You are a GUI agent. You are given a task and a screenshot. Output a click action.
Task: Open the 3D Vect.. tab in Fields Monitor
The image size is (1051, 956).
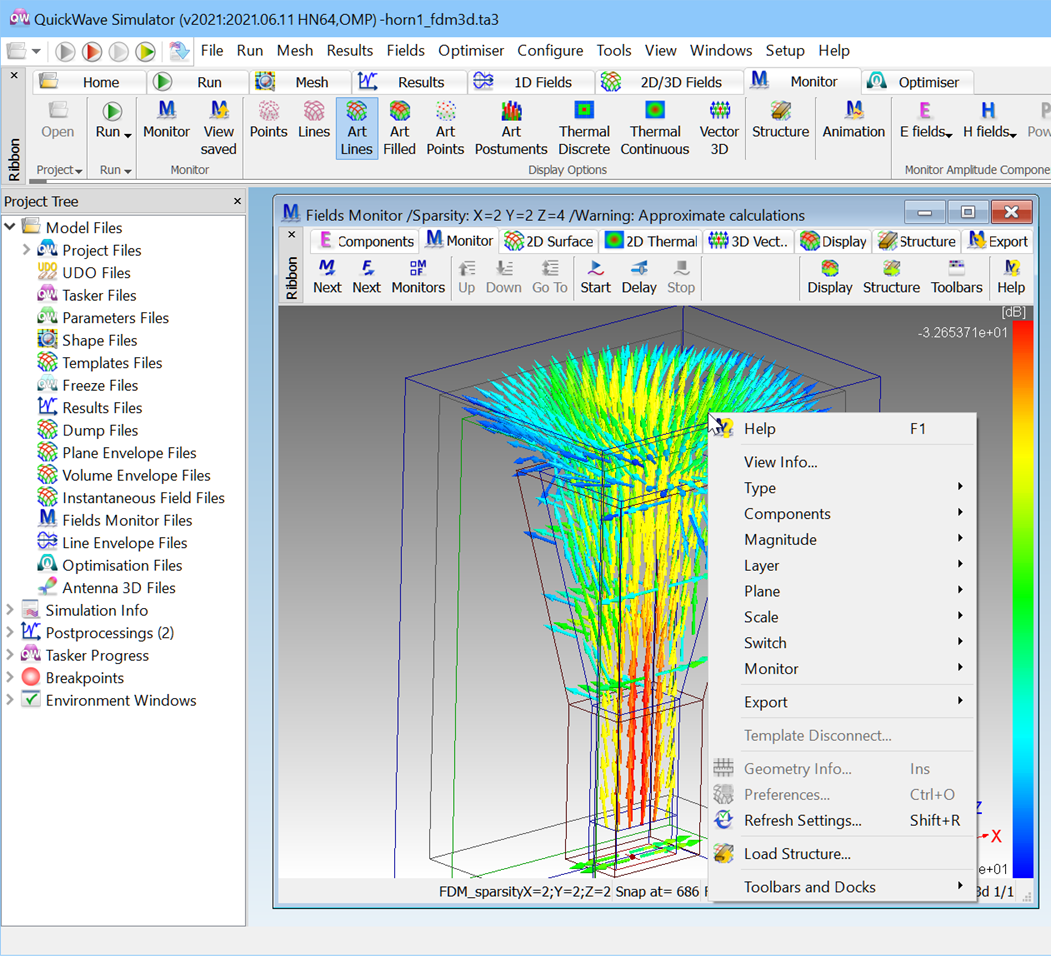(x=749, y=241)
